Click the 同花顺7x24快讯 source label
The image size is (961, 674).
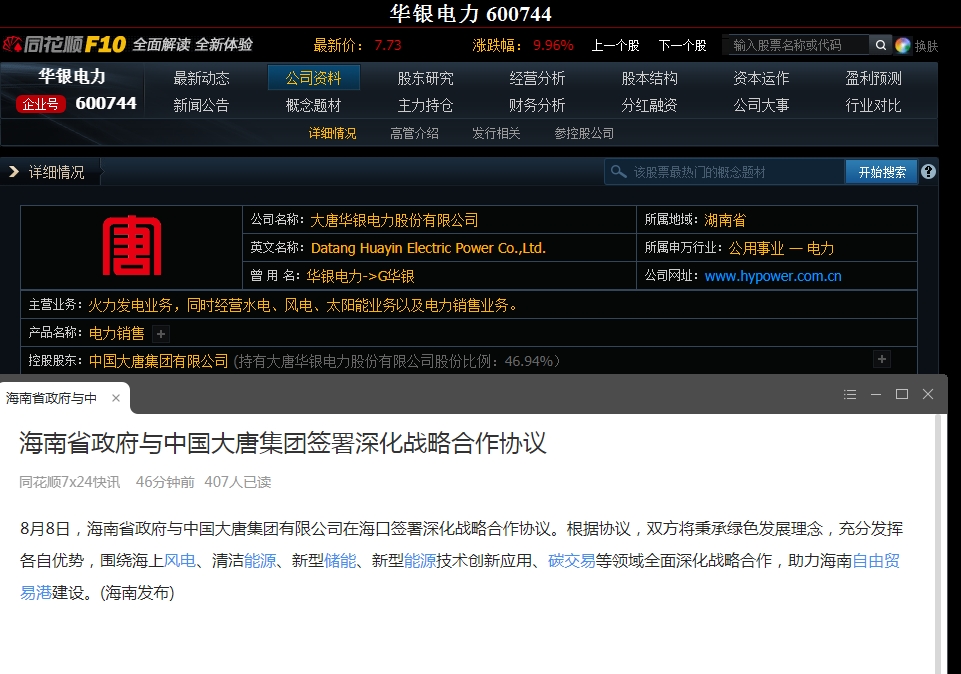69,482
